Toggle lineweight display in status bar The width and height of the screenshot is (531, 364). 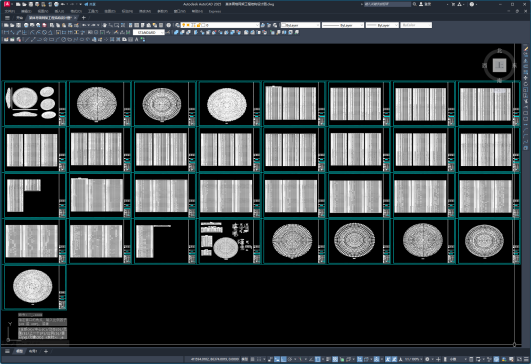pos(328,359)
